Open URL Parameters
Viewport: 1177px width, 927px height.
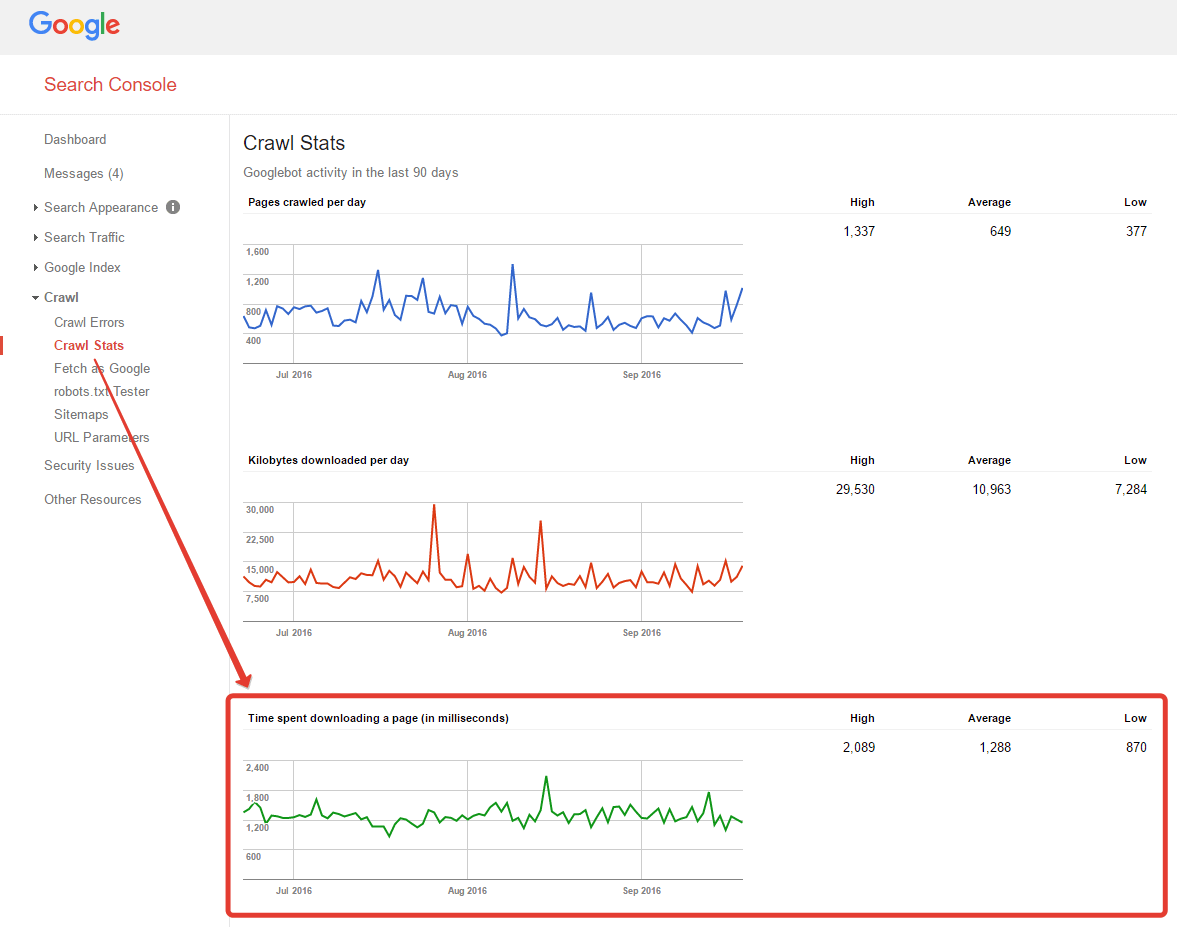click(x=101, y=437)
